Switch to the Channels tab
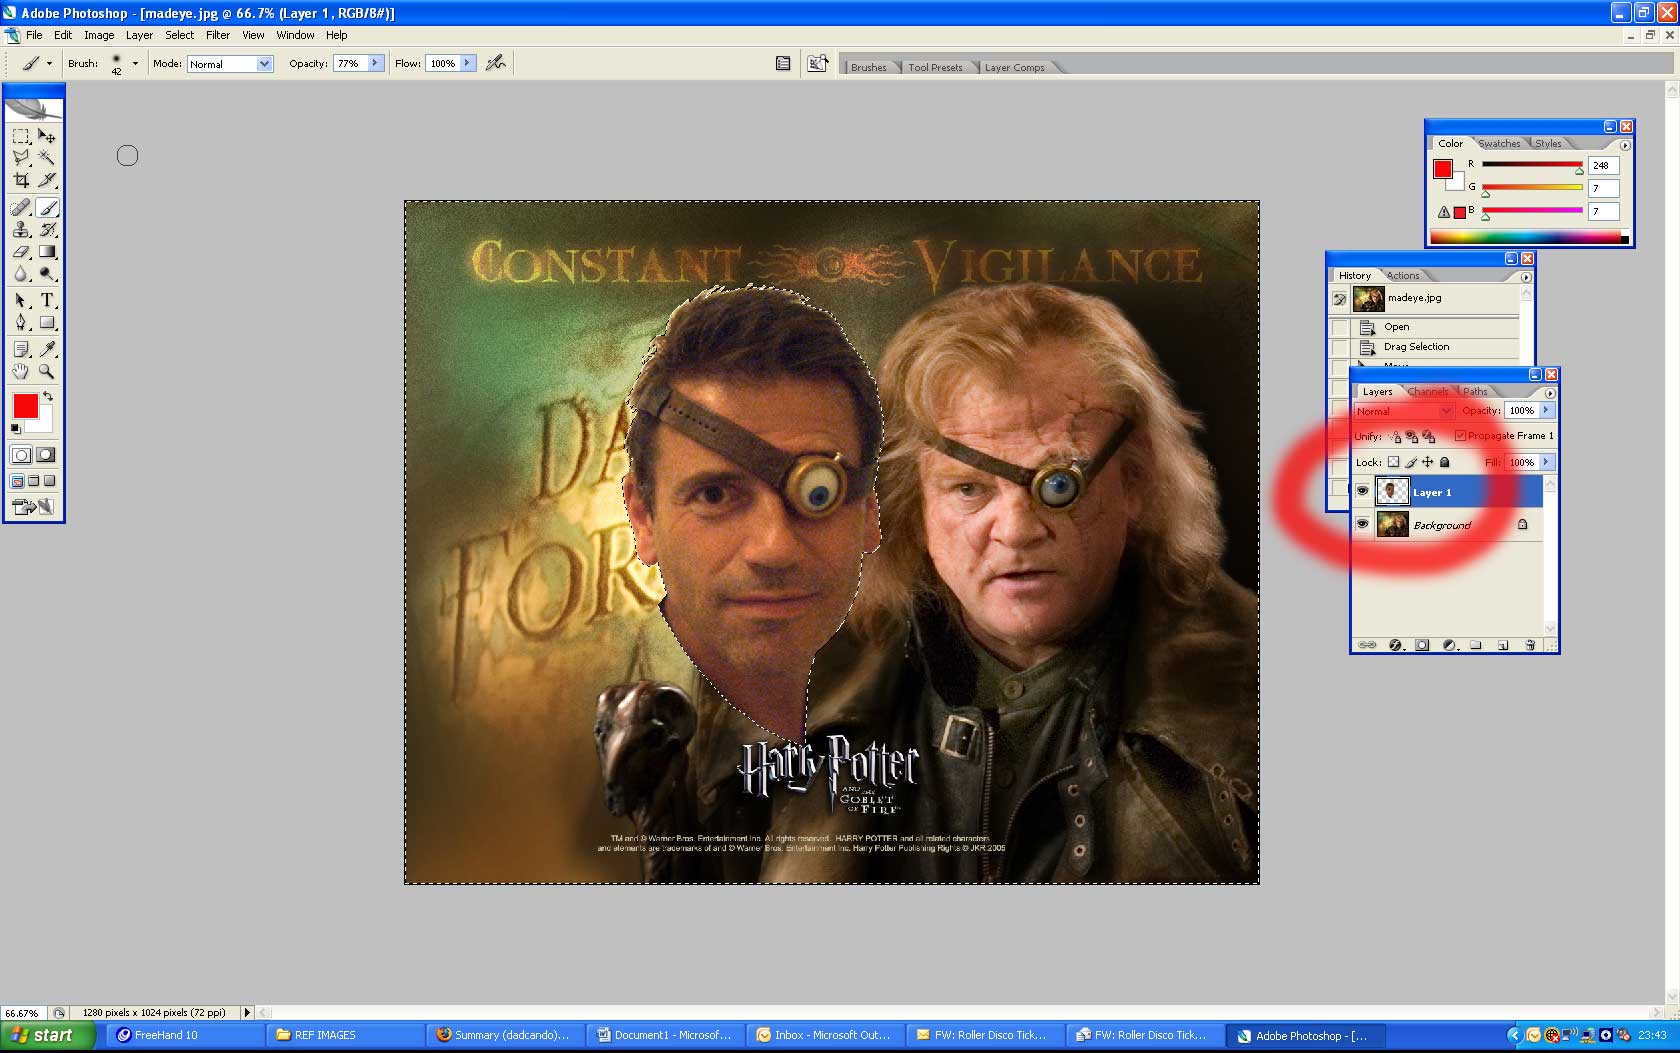The image size is (1680, 1053). (x=1427, y=392)
